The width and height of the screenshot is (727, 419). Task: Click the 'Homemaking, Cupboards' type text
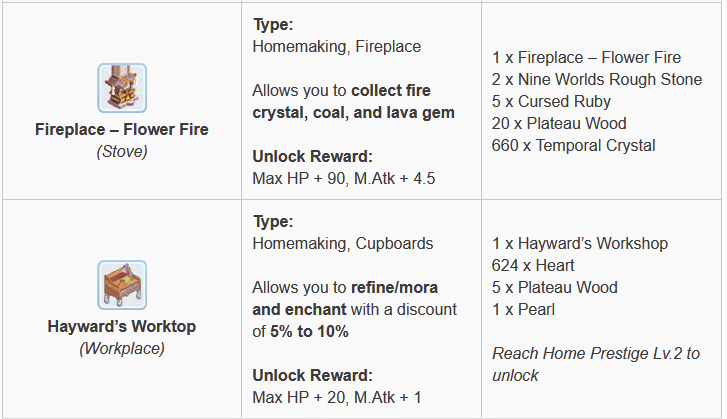point(343,243)
